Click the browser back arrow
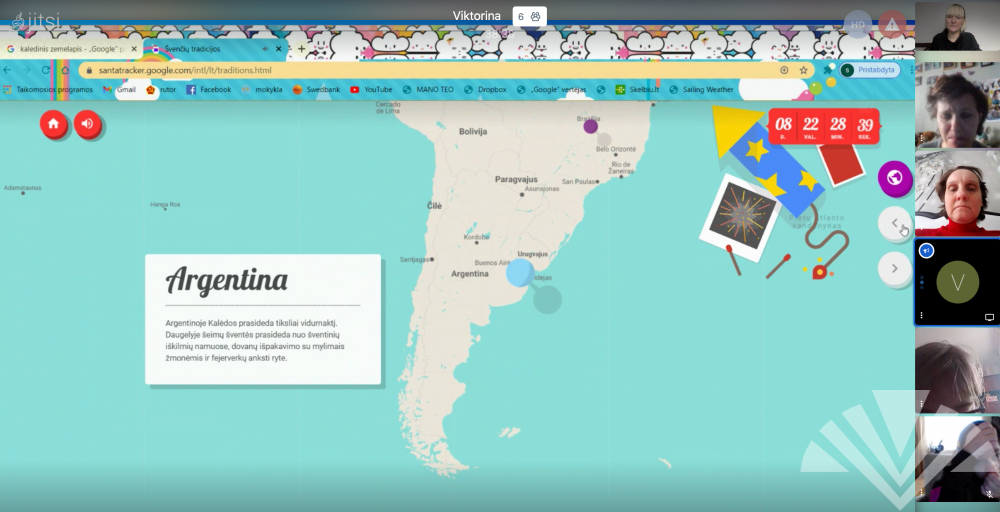This screenshot has width=1000, height=512. [9, 70]
